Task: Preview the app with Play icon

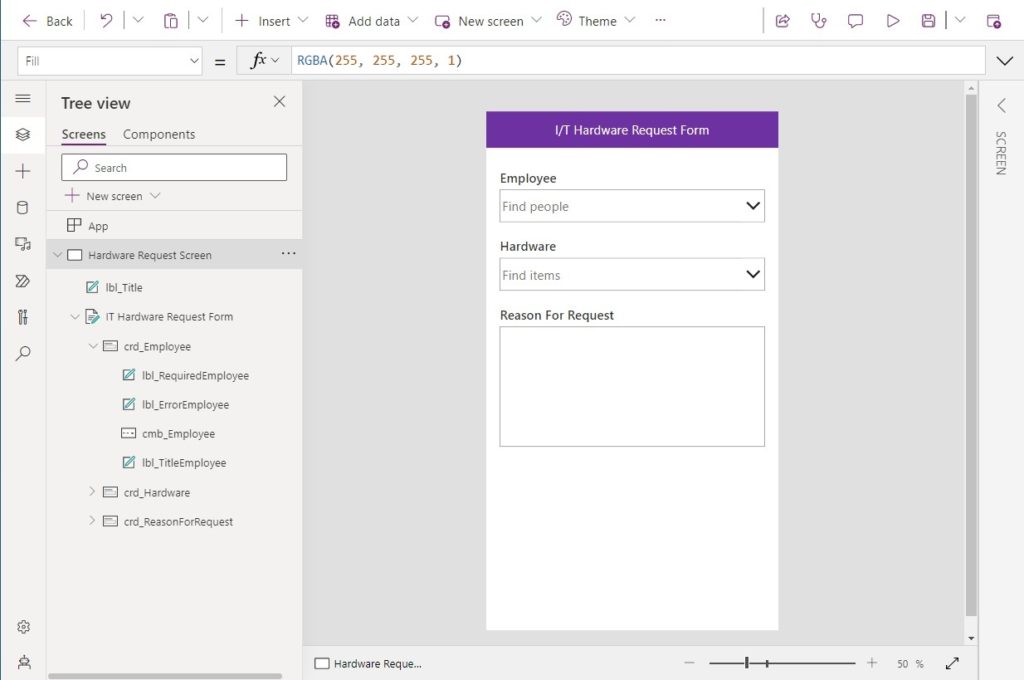Action: (x=892, y=21)
